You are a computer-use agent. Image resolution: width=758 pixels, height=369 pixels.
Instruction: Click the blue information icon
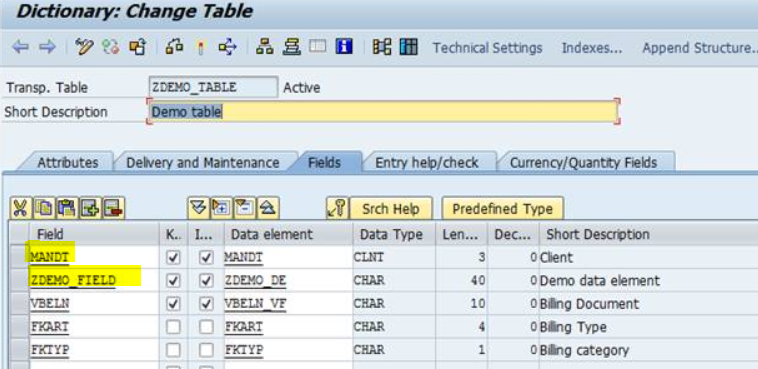[x=344, y=47]
